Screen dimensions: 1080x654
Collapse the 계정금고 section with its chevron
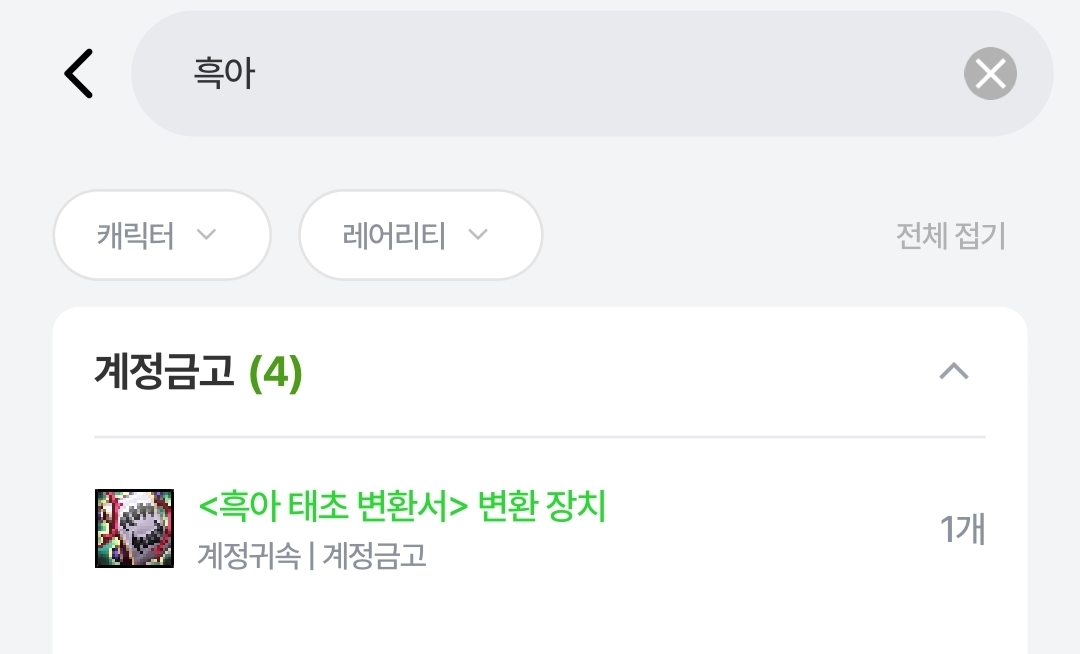pyautogui.click(x=954, y=372)
